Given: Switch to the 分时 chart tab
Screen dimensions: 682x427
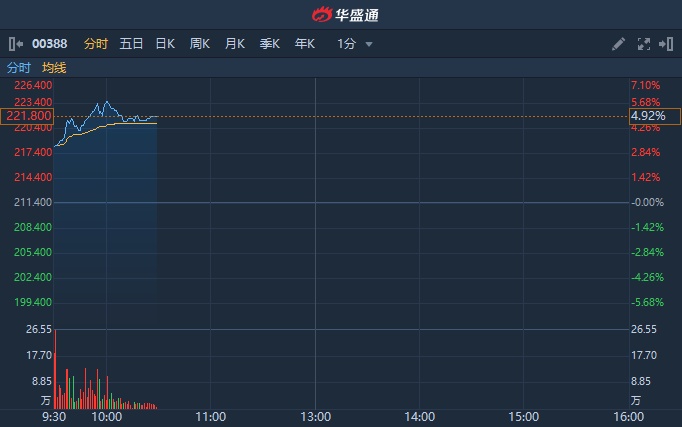Looking at the screenshot, I should click(96, 44).
